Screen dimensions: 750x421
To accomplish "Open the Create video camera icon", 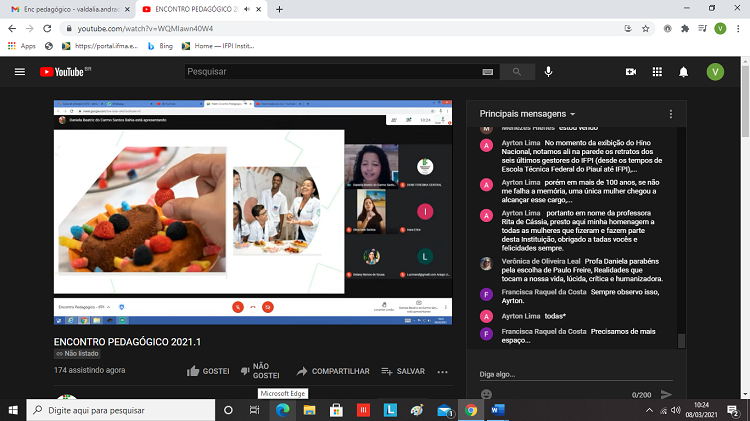I will coord(631,72).
